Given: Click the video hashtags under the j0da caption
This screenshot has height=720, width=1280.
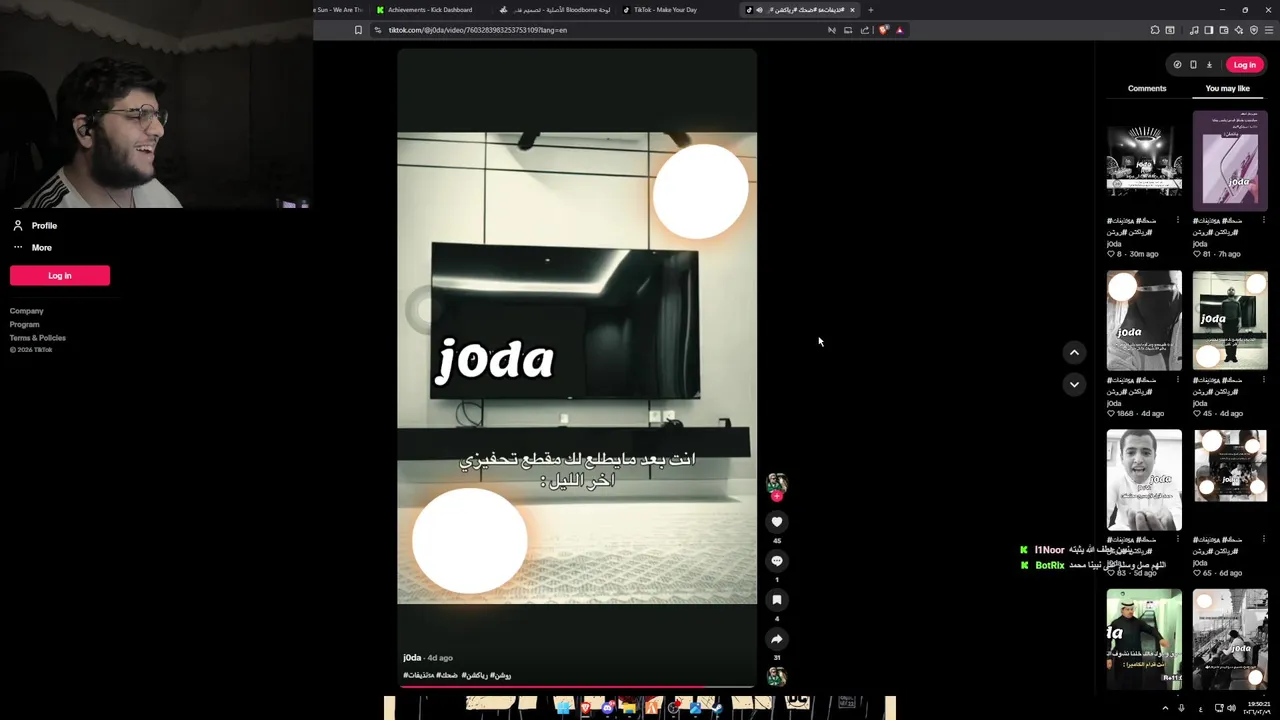Looking at the screenshot, I should point(457,676).
